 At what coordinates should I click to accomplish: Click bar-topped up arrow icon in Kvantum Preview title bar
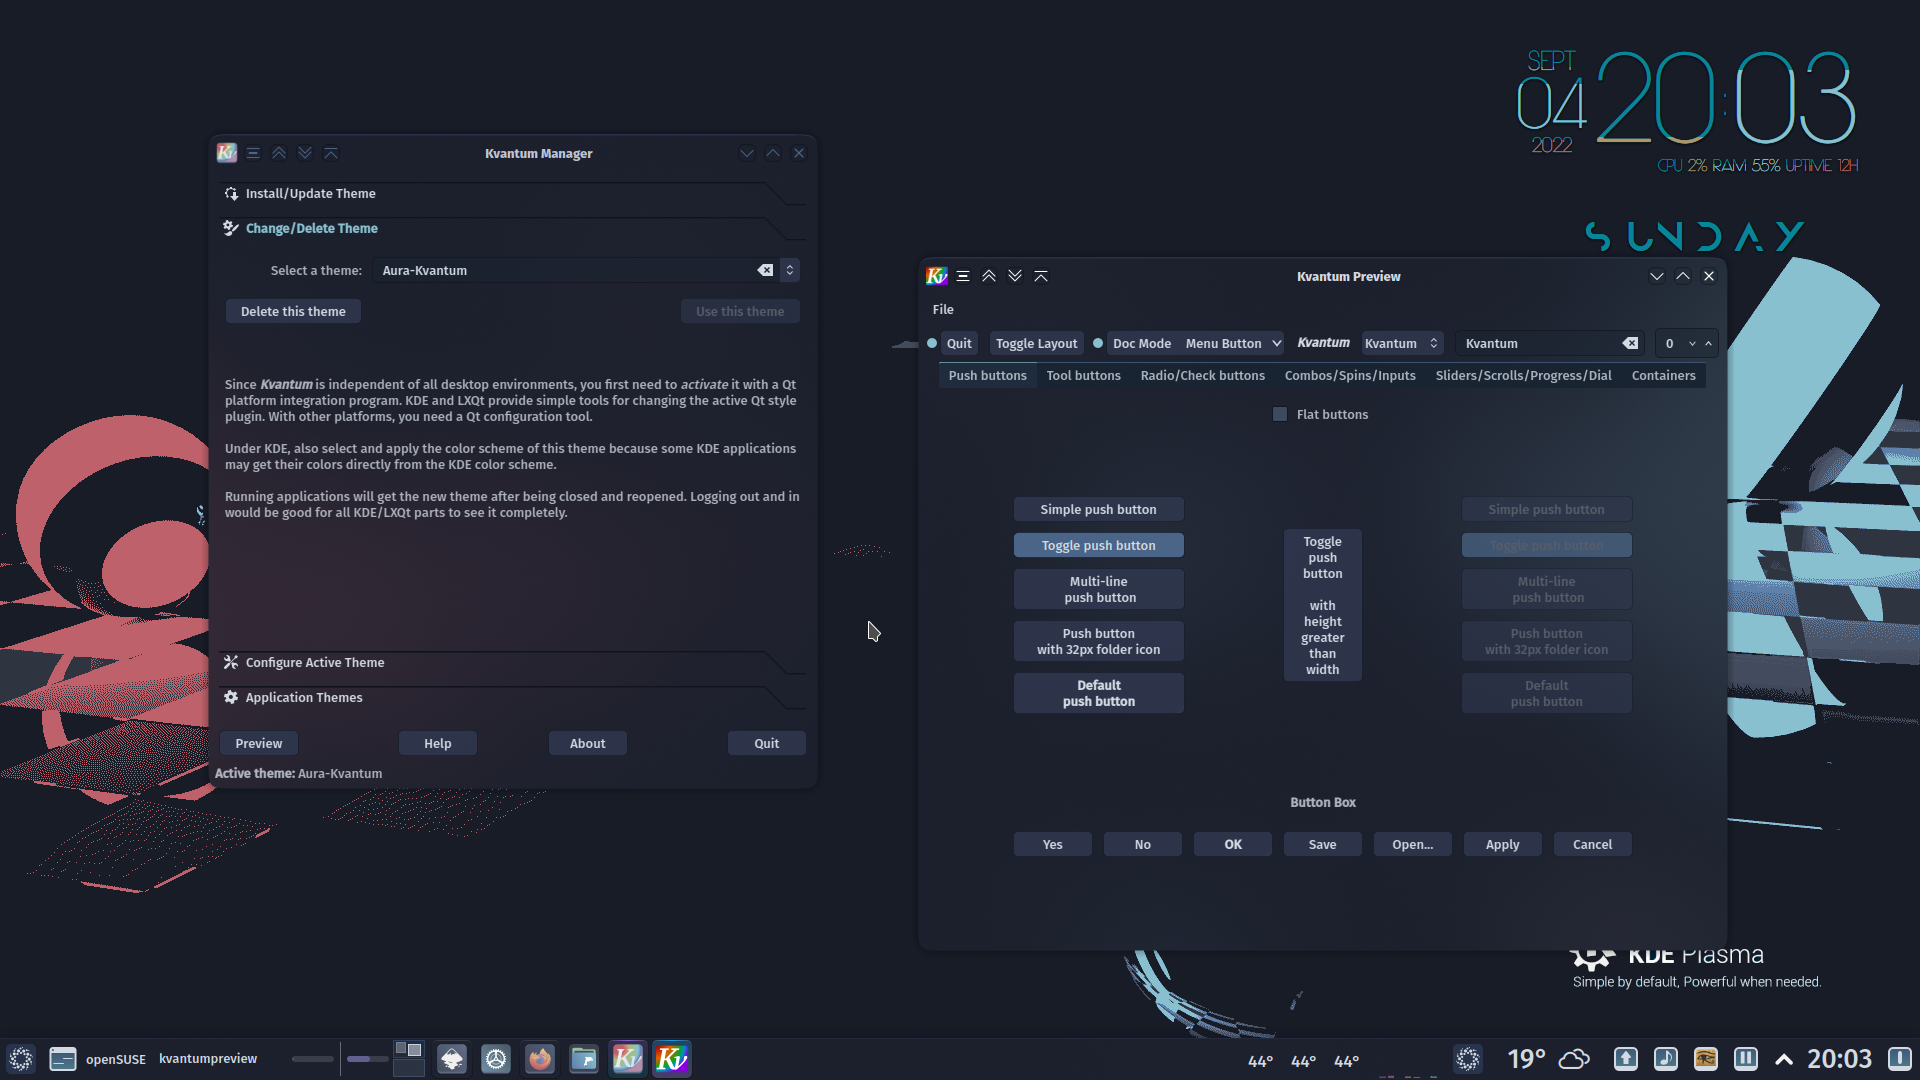(1041, 276)
